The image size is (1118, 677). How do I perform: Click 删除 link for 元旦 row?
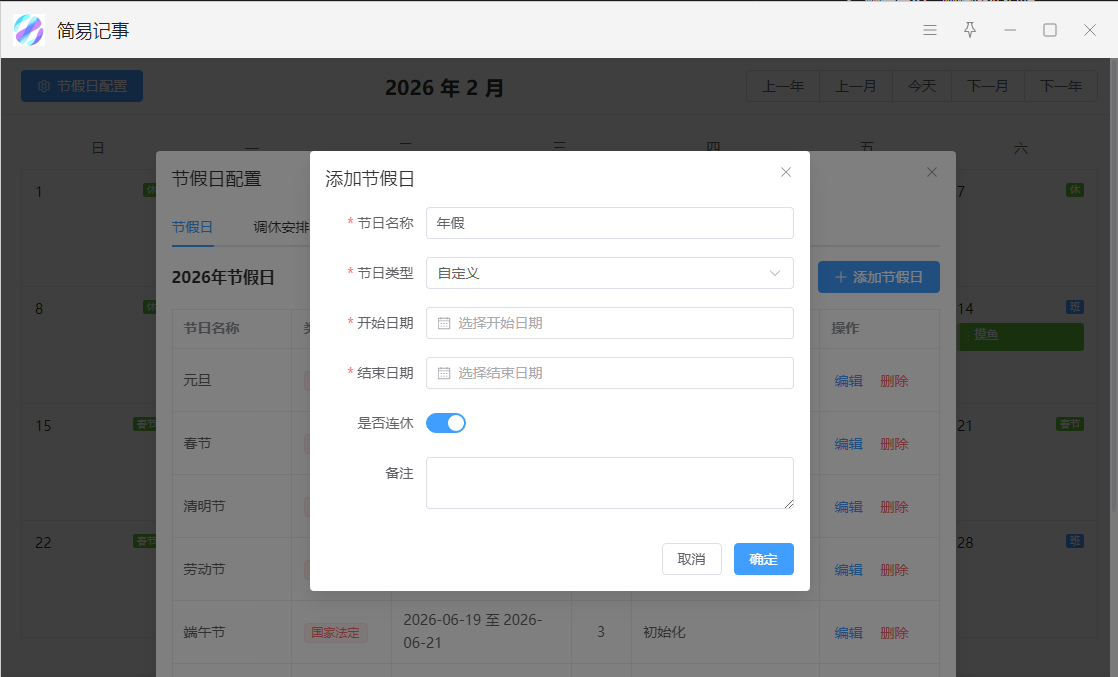(894, 381)
